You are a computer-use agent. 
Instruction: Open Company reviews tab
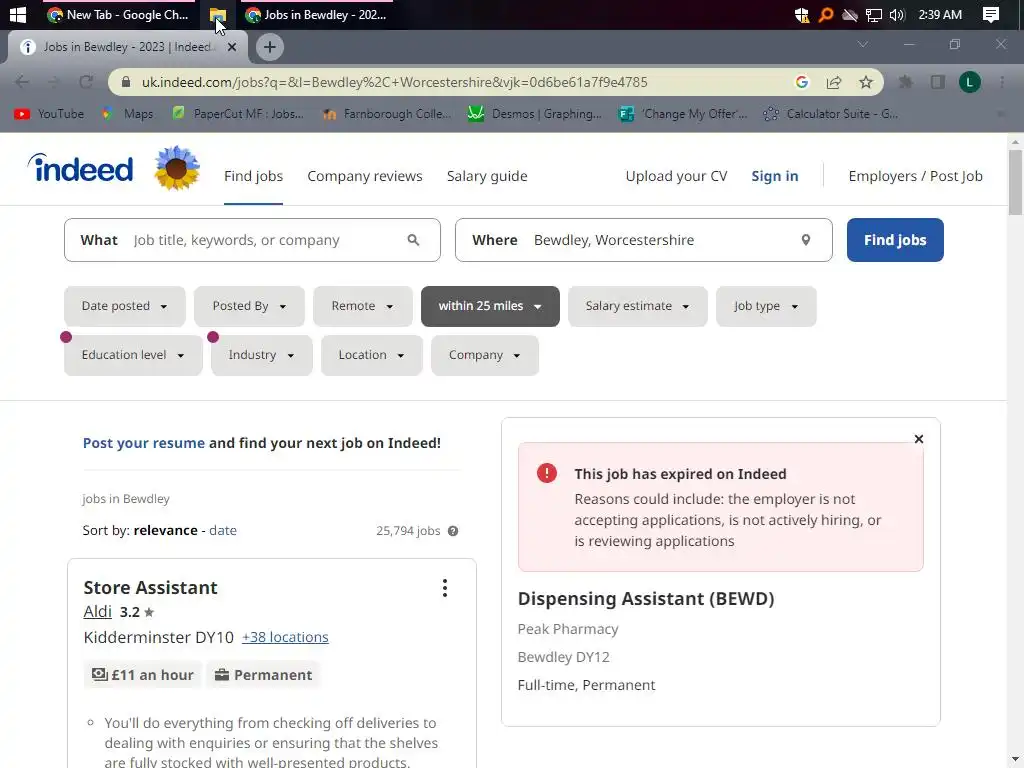[364, 176]
